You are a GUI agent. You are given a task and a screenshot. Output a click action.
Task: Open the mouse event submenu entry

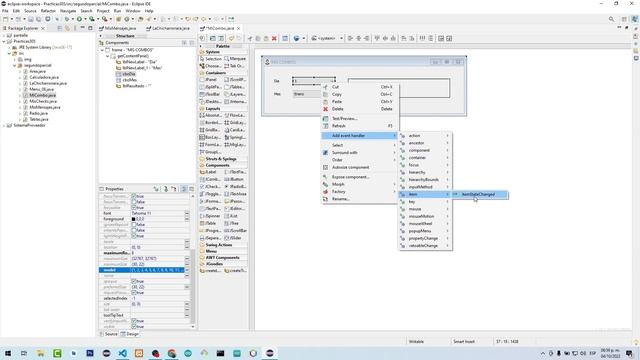tap(425, 209)
